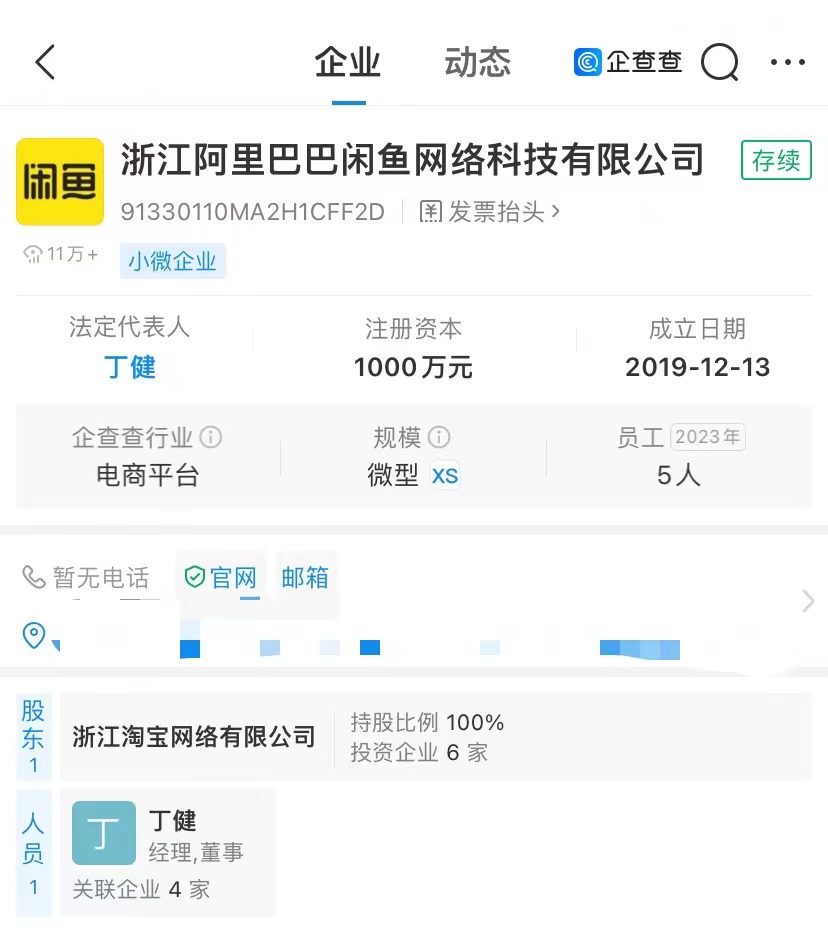The width and height of the screenshot is (828, 932).
Task: Switch to the 企业 tab
Action: click(348, 62)
